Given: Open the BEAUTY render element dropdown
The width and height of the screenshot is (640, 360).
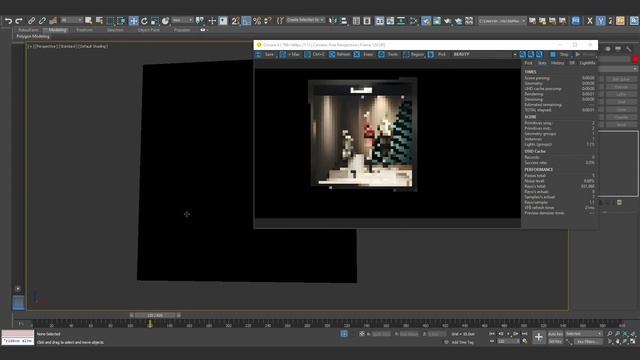Looking at the screenshot, I should [484, 54].
